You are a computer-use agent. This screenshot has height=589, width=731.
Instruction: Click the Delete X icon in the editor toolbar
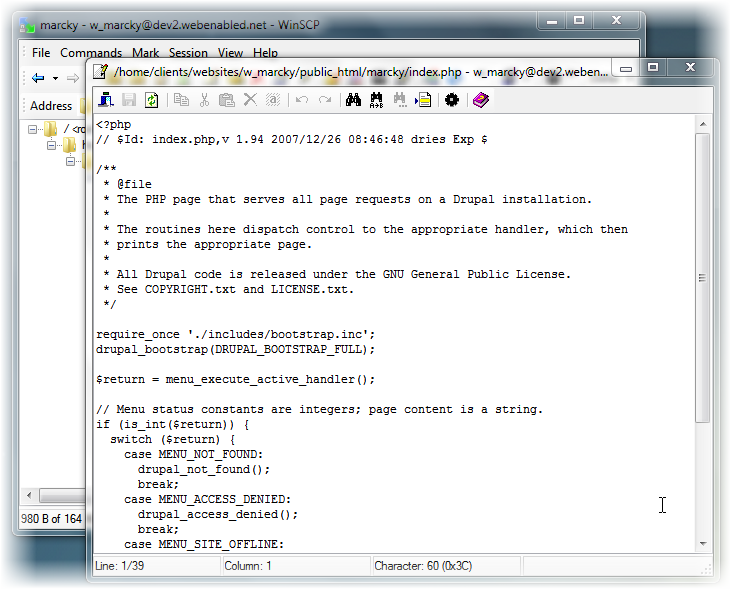[250, 100]
